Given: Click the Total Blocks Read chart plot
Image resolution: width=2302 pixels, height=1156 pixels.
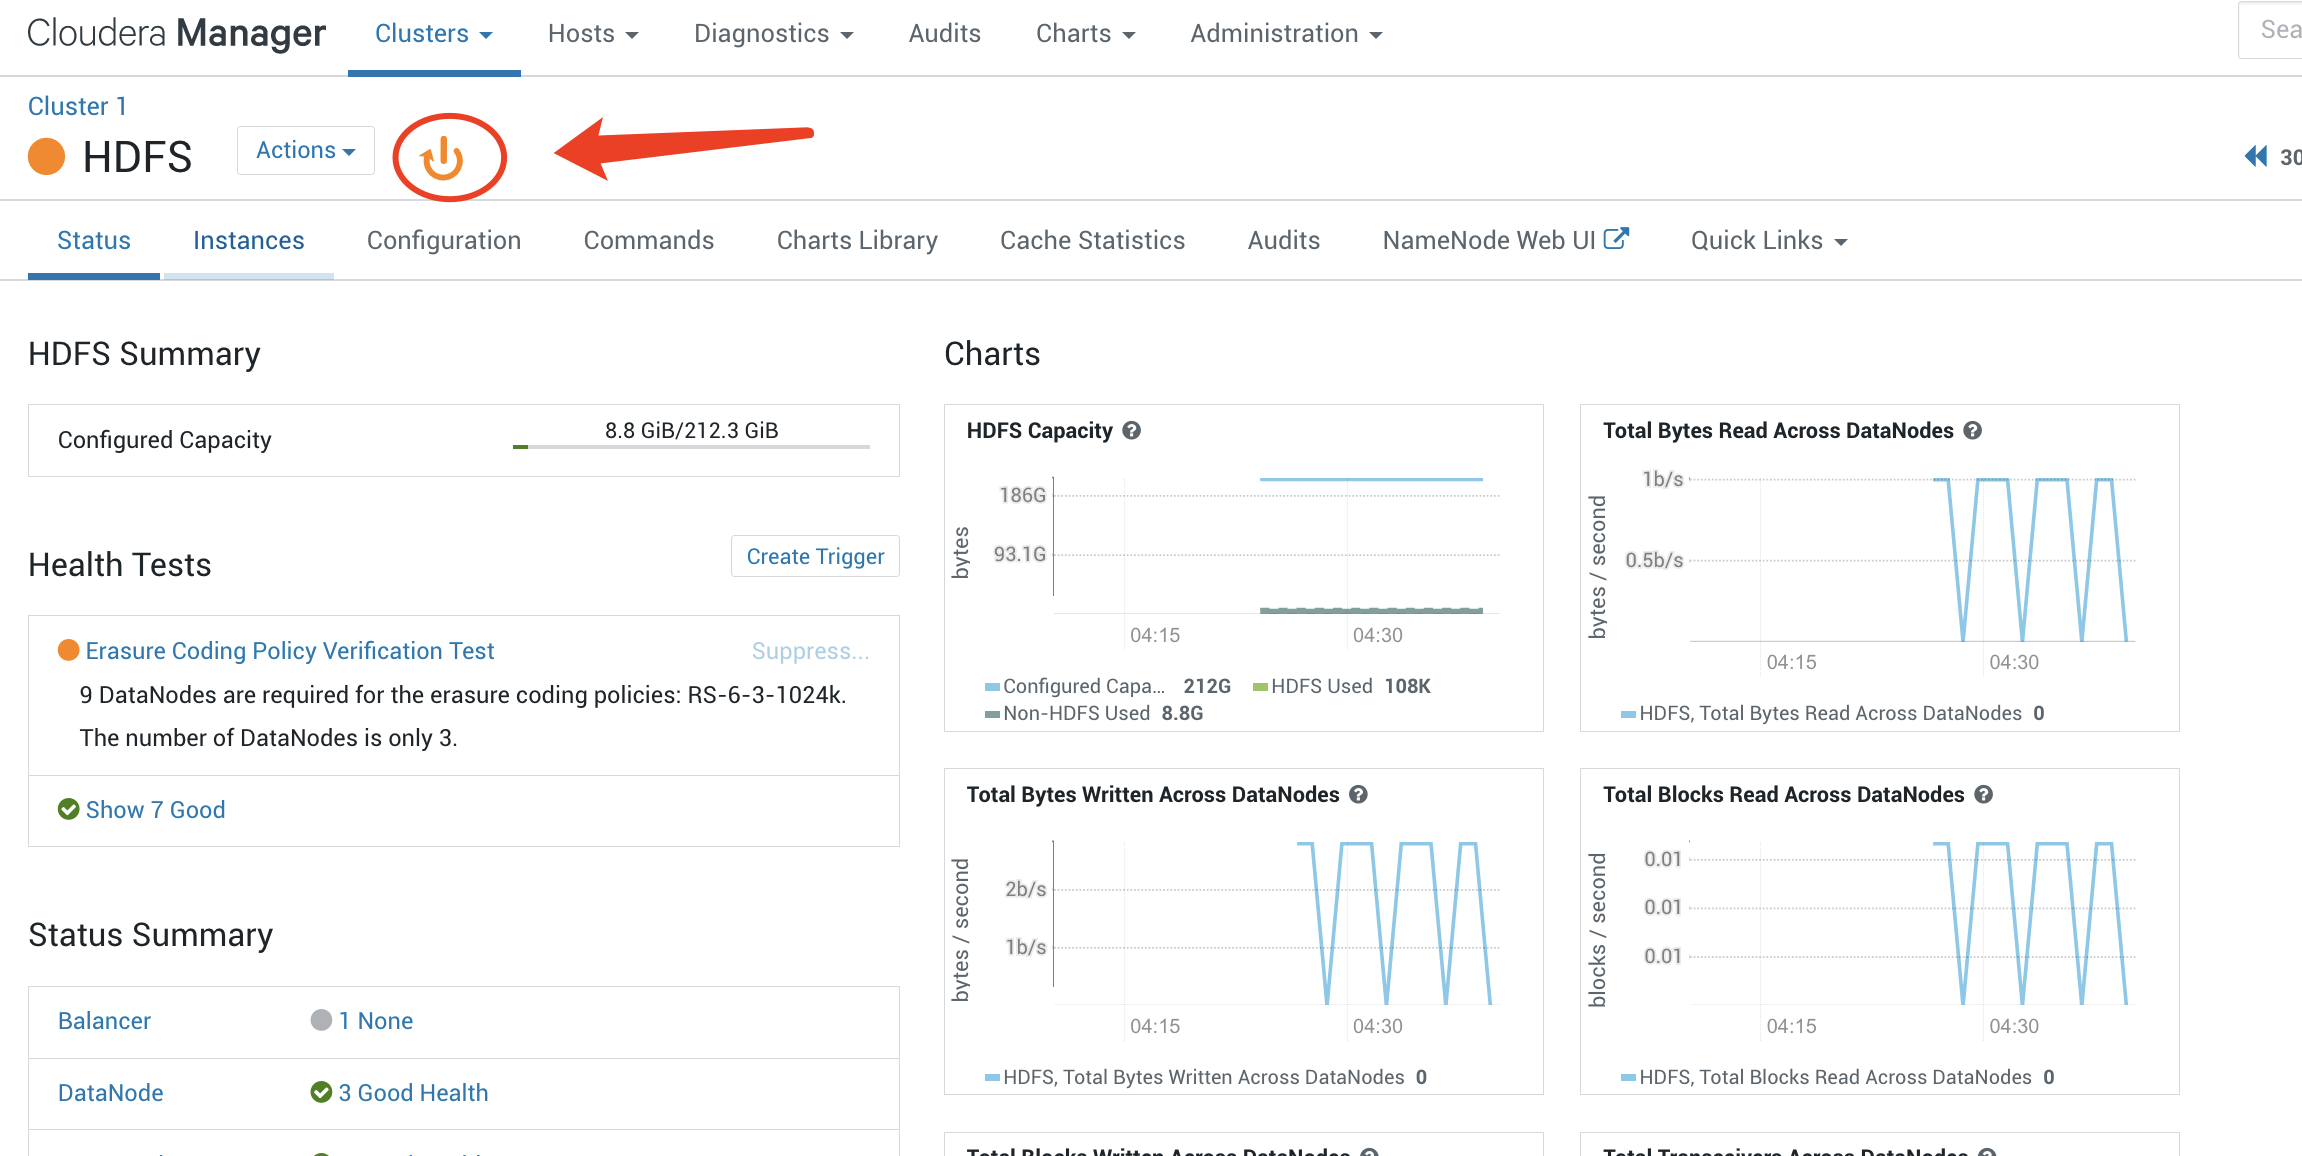Looking at the screenshot, I should point(1913,922).
